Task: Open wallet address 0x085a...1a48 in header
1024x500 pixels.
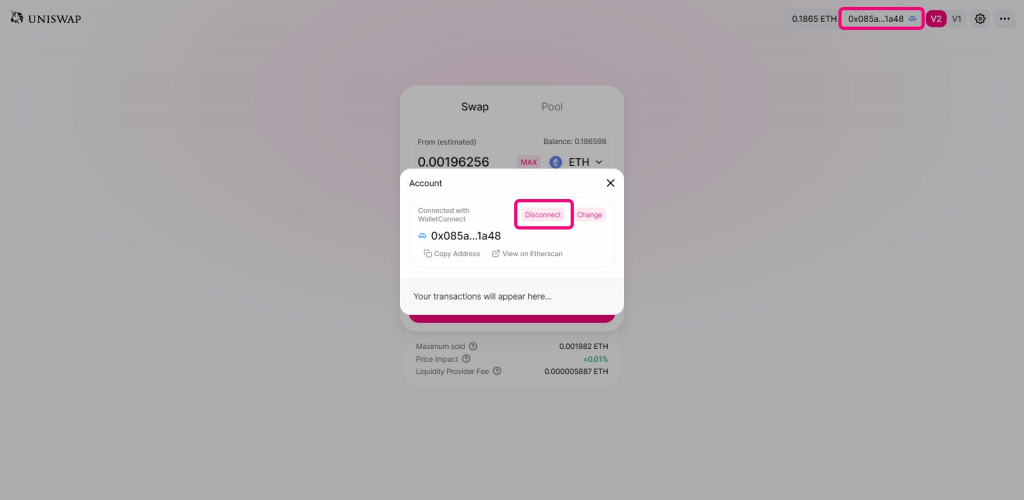Action: [x=881, y=19]
